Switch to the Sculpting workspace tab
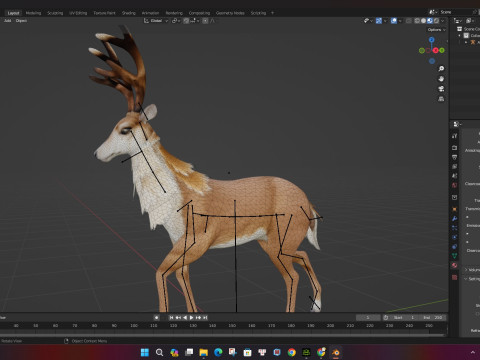This screenshot has height=360, width=480. point(55,13)
